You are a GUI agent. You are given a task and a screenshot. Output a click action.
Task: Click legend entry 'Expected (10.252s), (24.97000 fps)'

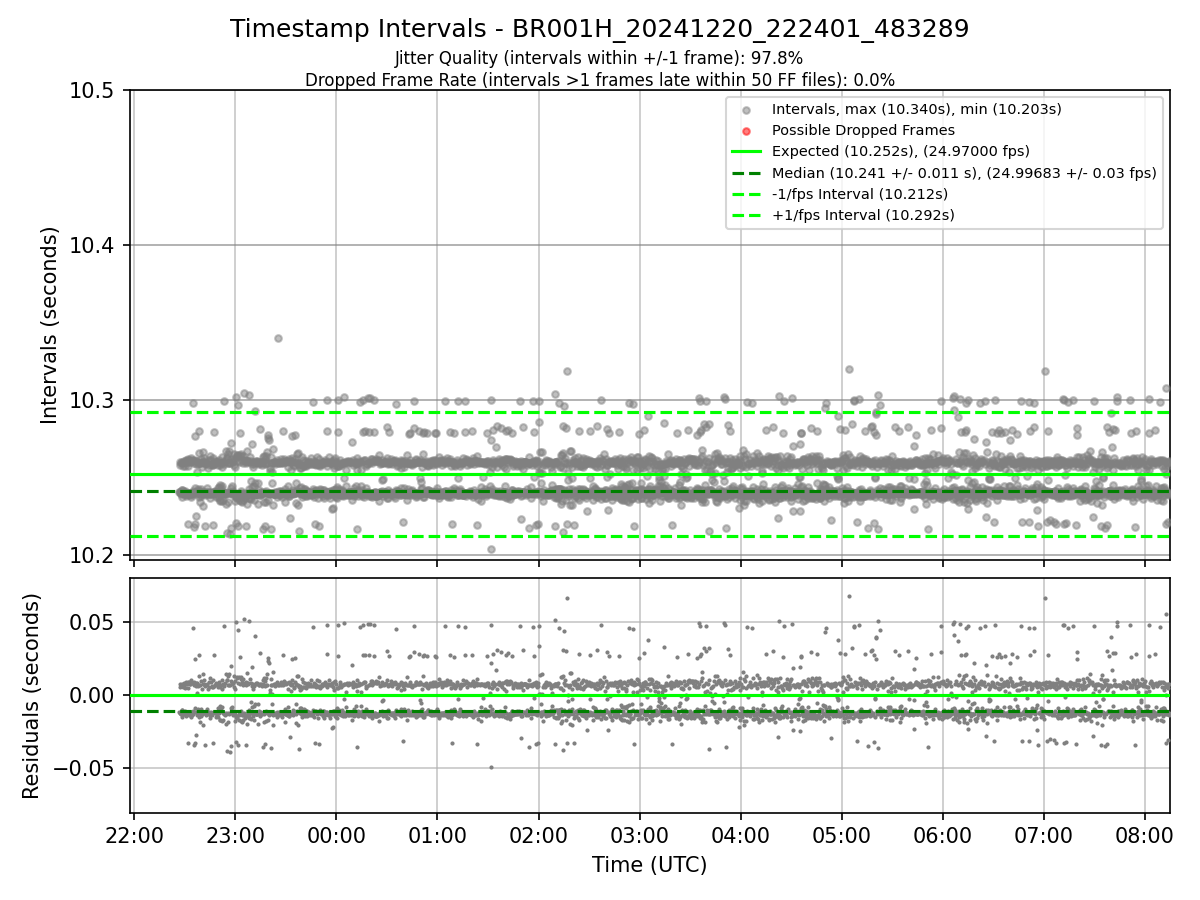tap(900, 151)
